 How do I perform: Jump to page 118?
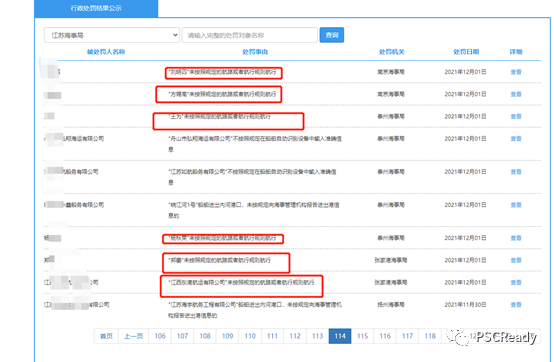[430, 336]
